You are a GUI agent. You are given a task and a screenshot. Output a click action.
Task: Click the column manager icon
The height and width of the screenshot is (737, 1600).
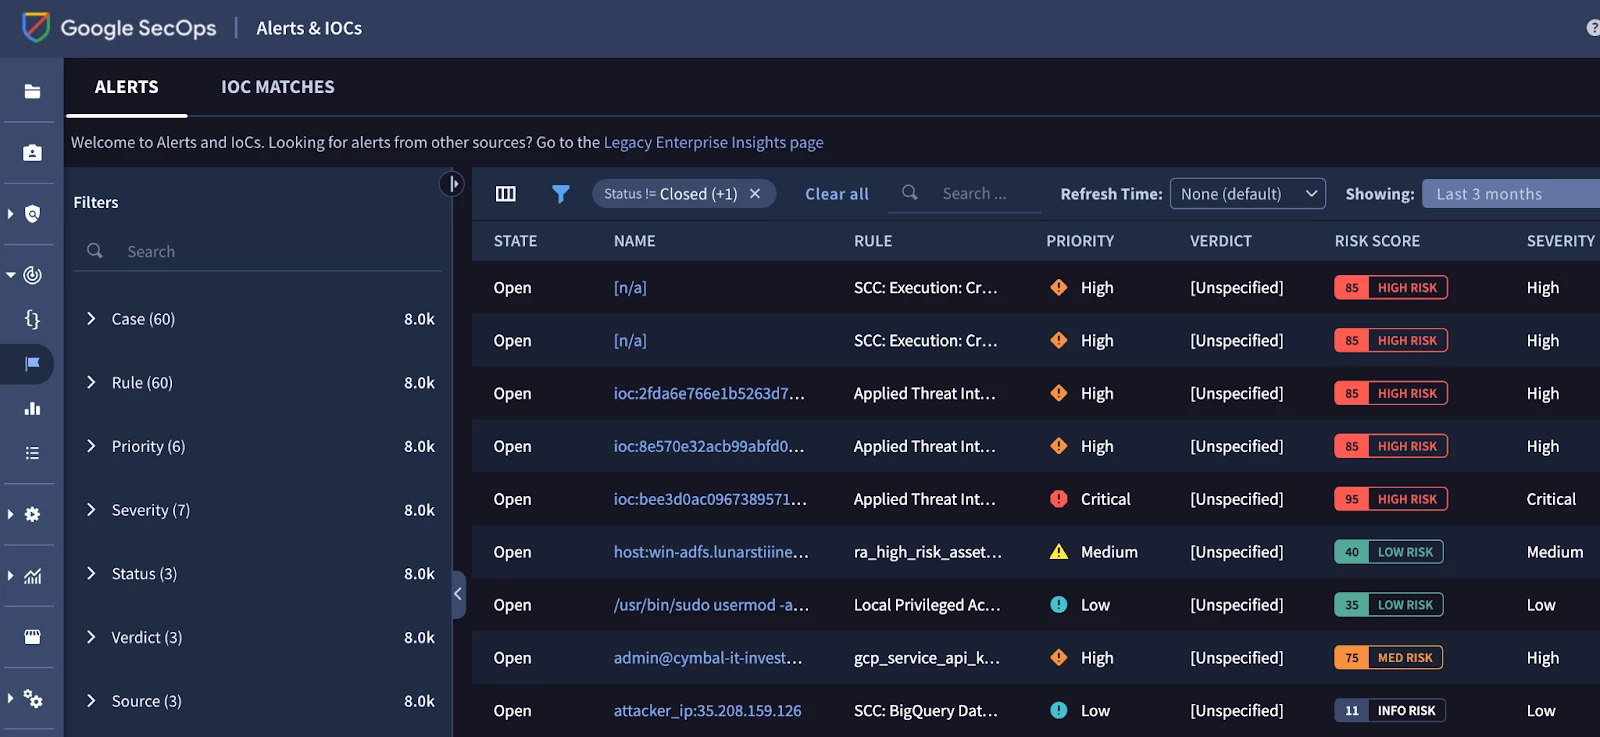[x=506, y=194]
